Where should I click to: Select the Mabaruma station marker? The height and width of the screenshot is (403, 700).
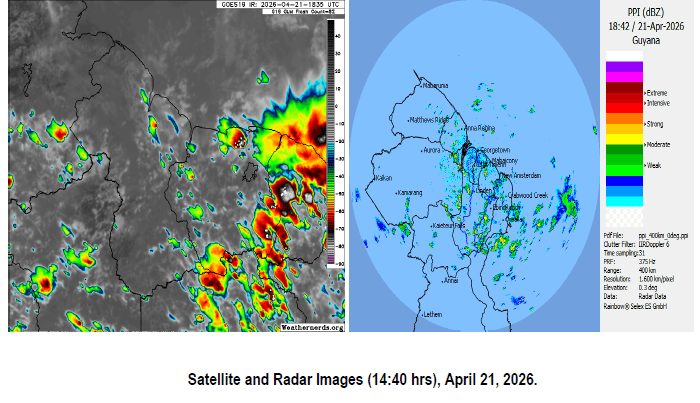[421, 86]
